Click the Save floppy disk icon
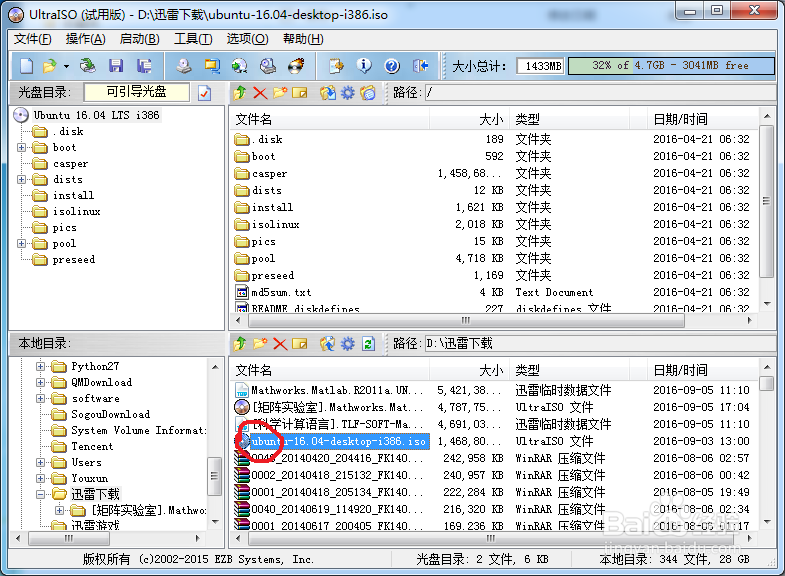 coord(116,66)
